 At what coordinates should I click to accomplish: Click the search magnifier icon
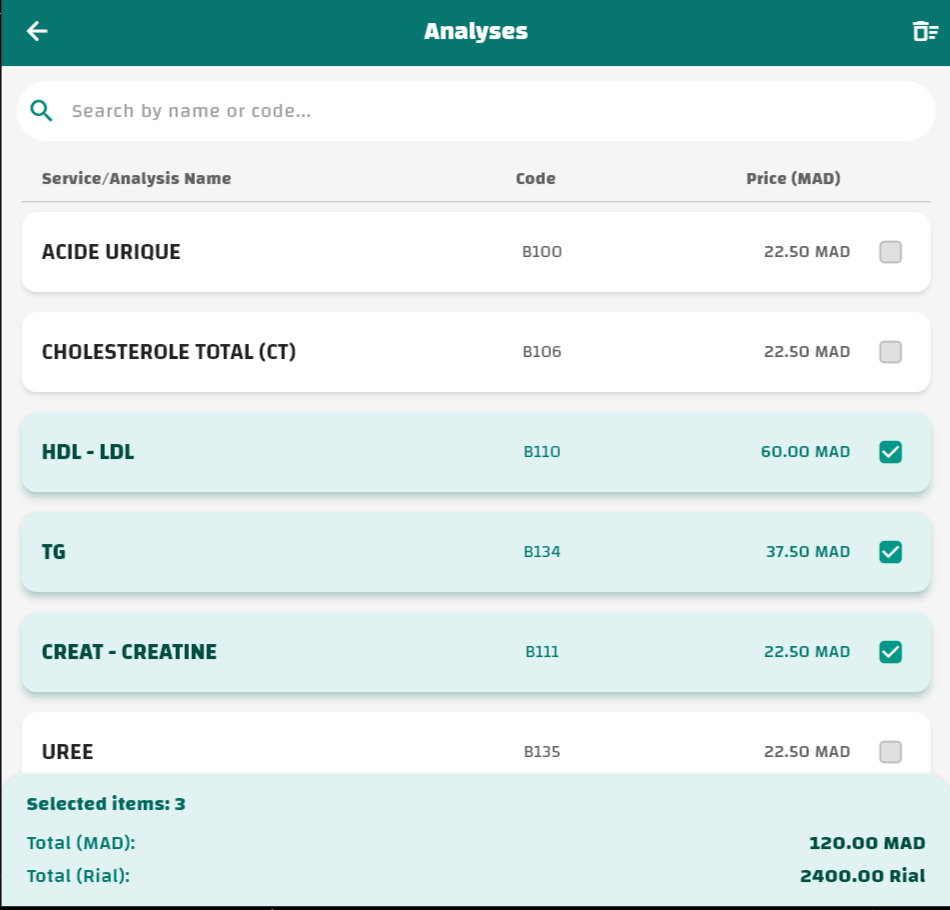[x=41, y=111]
